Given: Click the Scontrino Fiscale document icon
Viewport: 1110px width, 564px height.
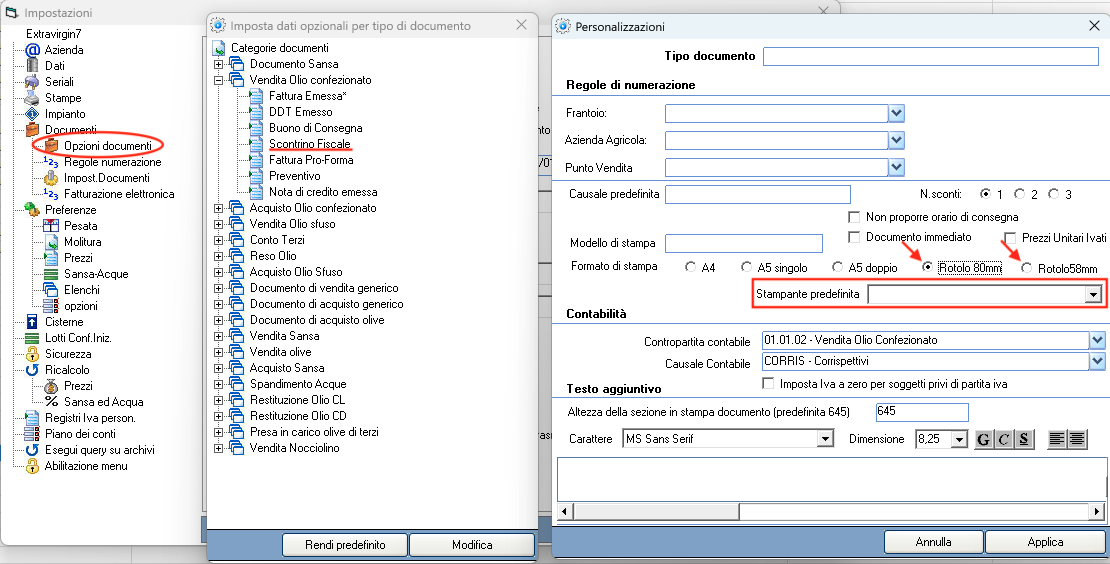Looking at the screenshot, I should pyautogui.click(x=256, y=144).
